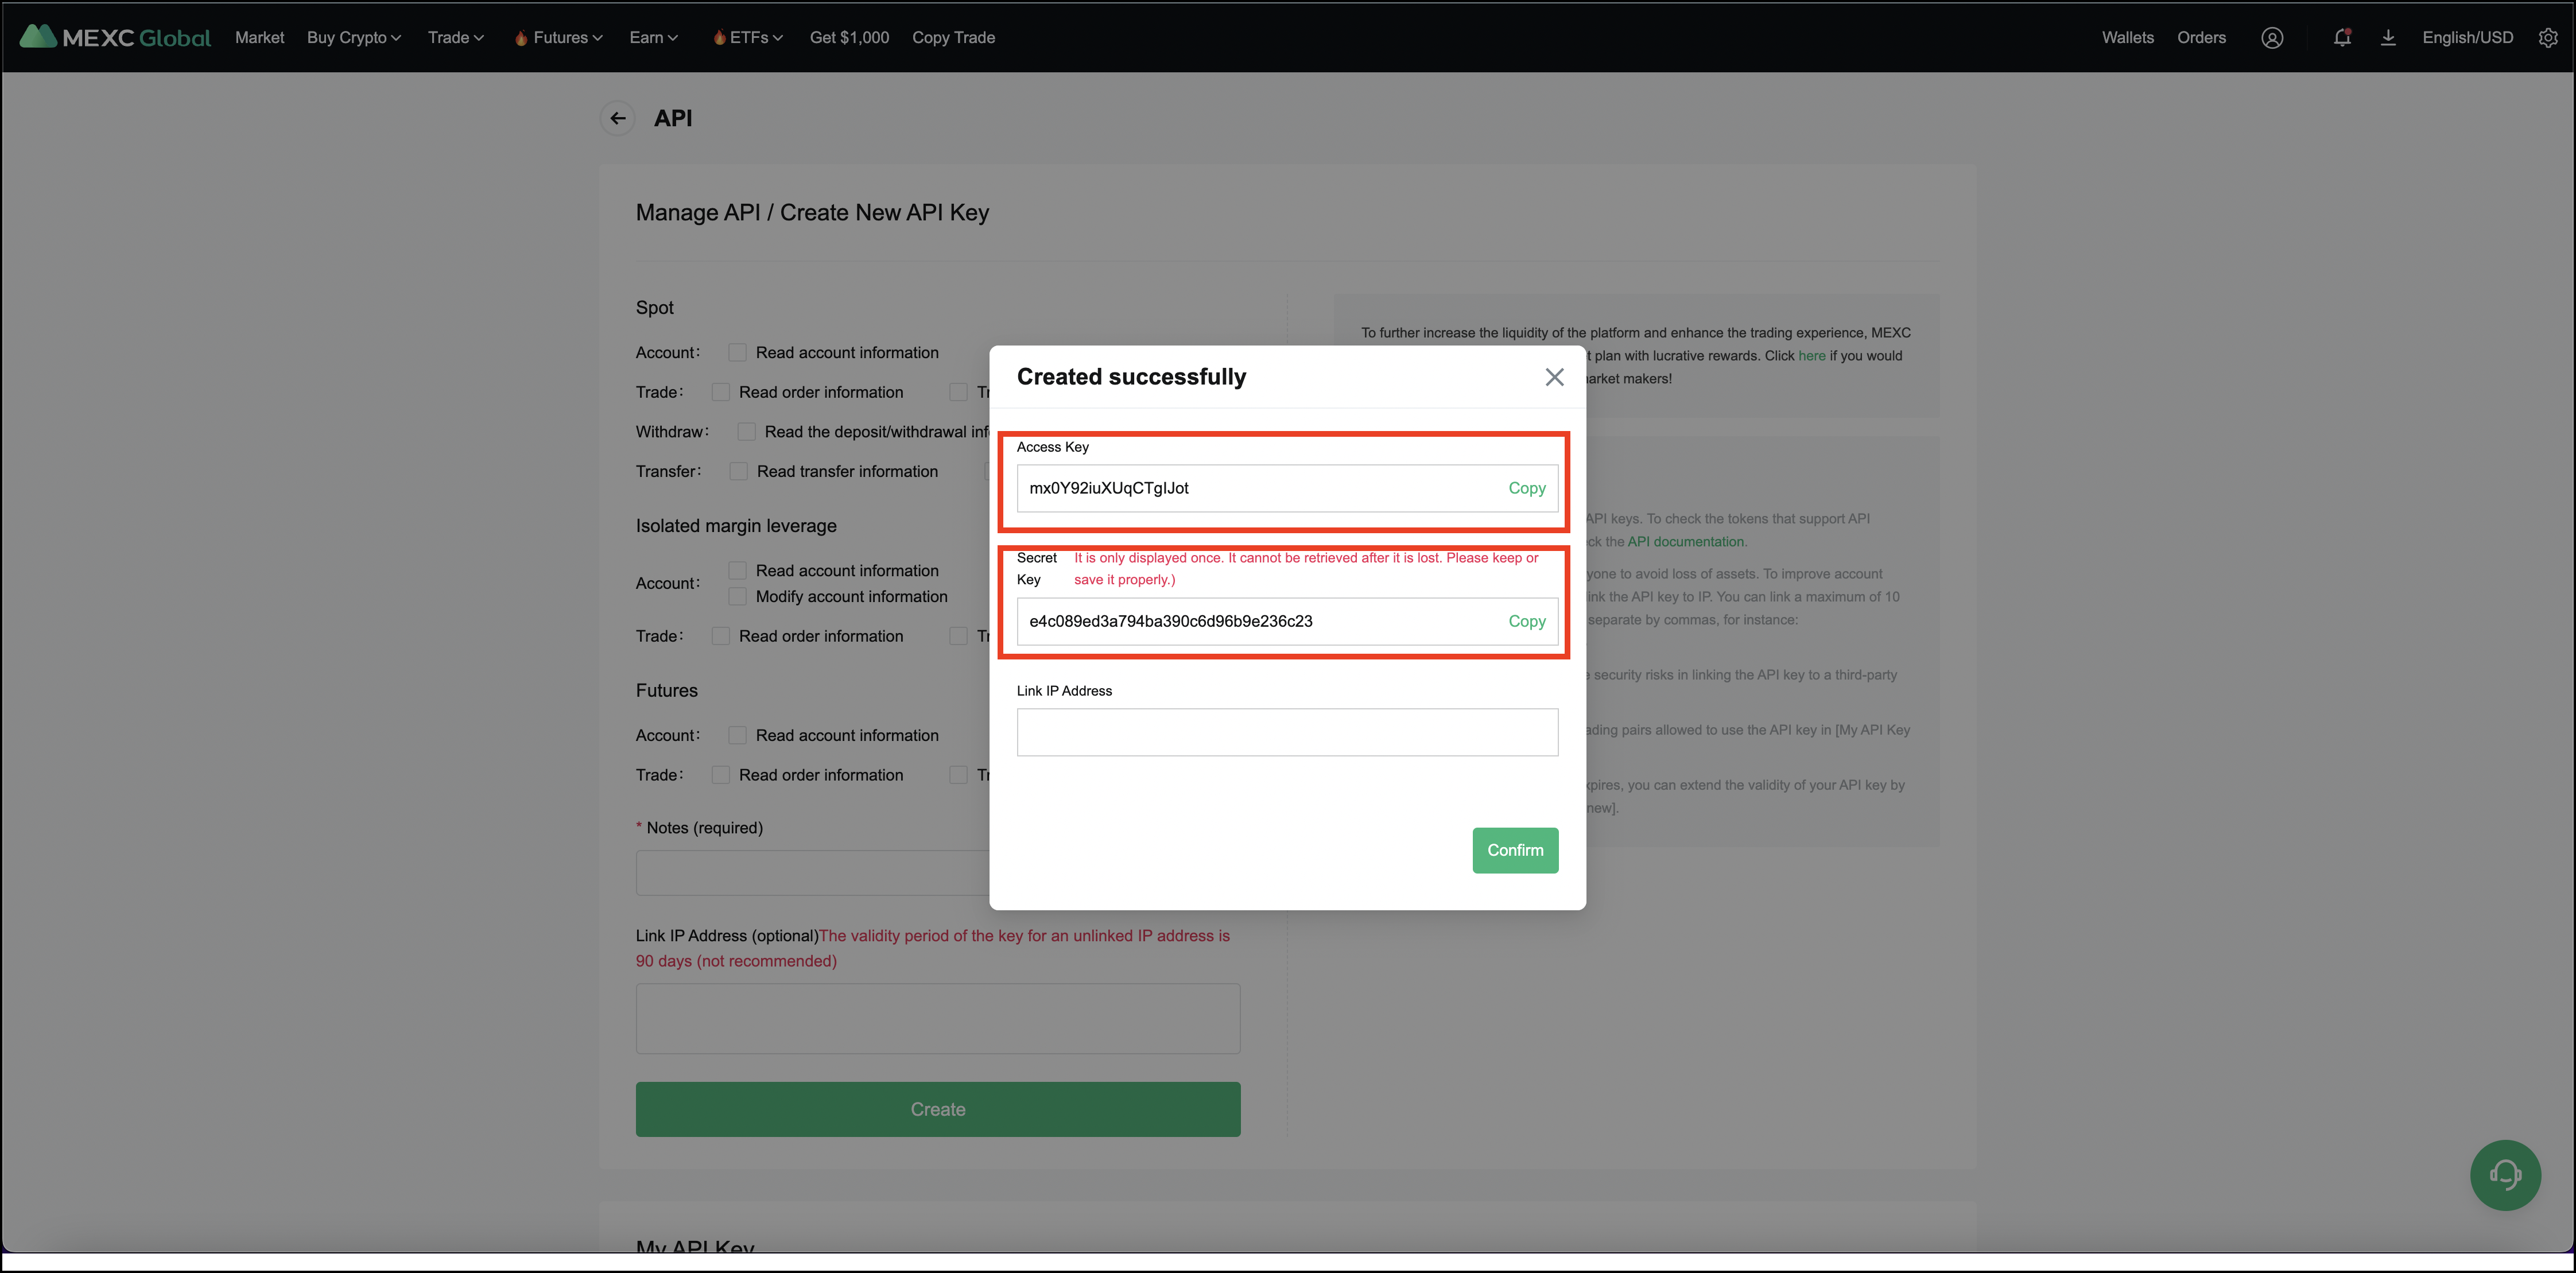Copy the Access Key value
Image resolution: width=2576 pixels, height=1273 pixels.
1526,488
